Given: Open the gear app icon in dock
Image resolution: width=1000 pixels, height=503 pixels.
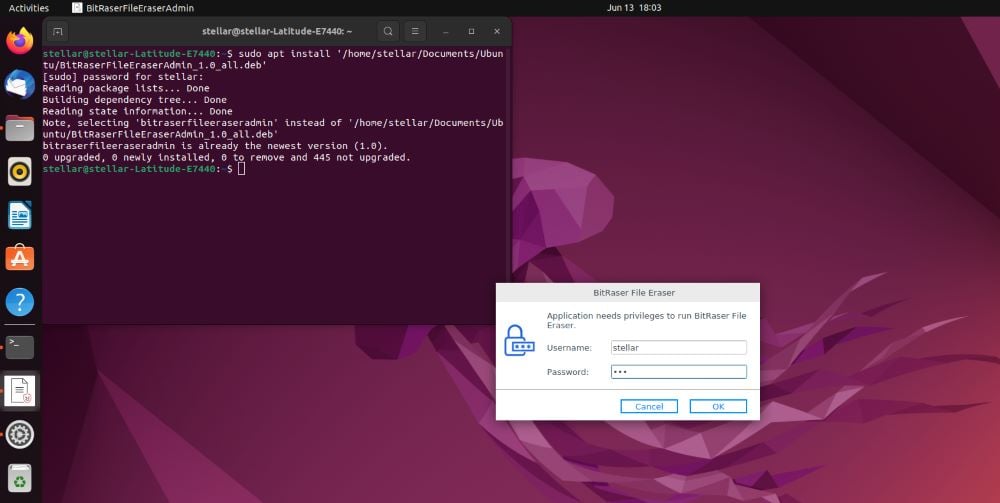Looking at the screenshot, I should [20, 435].
